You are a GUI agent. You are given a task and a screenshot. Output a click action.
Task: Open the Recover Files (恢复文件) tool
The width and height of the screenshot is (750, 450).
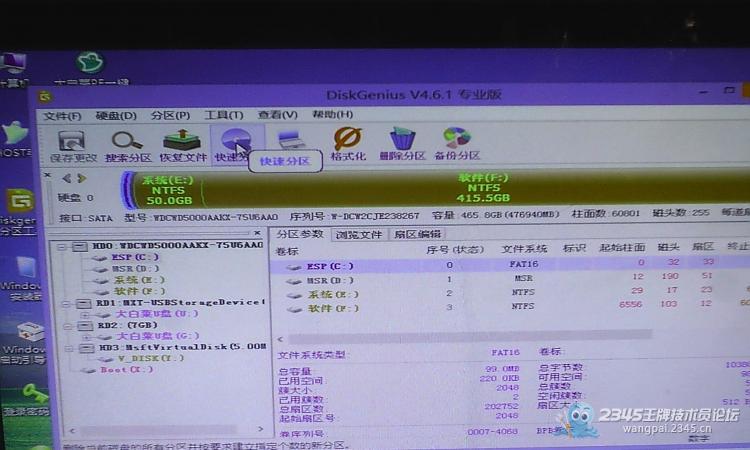[x=182, y=145]
